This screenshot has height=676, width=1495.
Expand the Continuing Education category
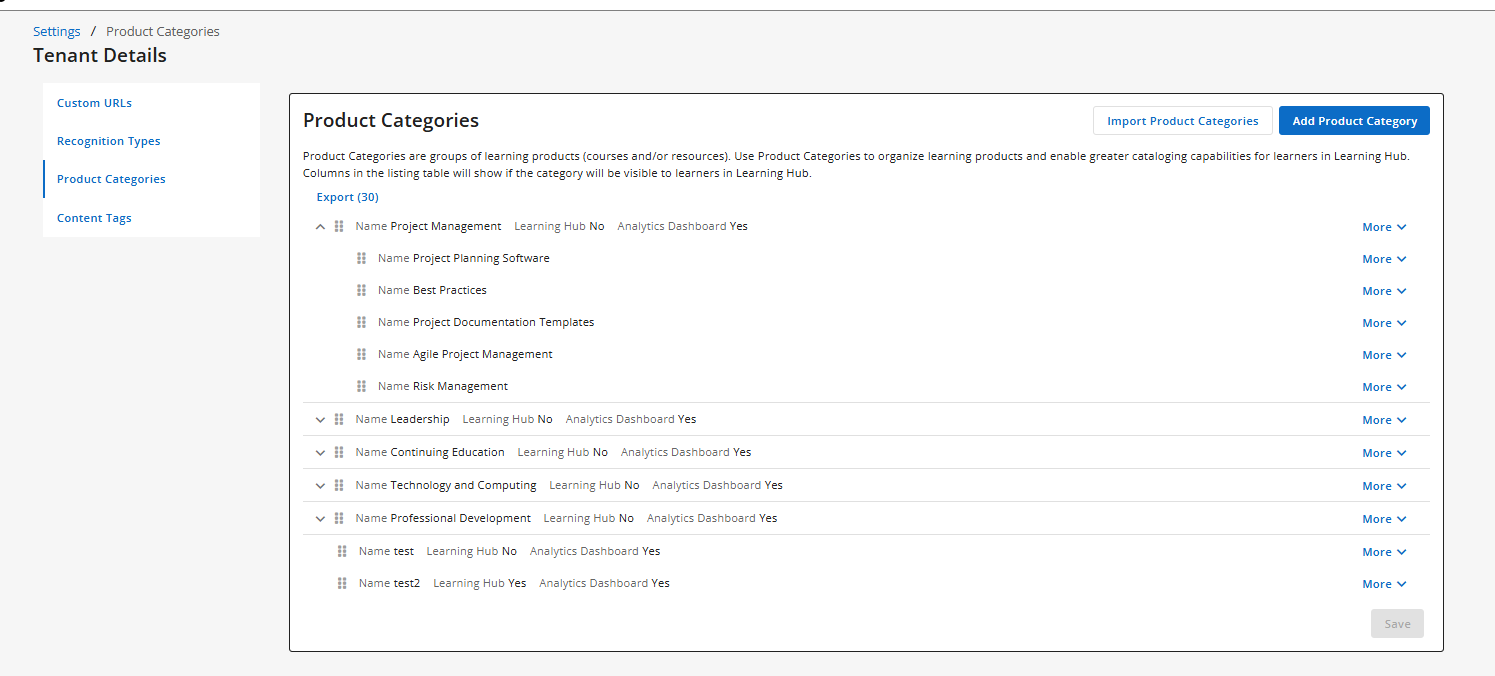[320, 453]
